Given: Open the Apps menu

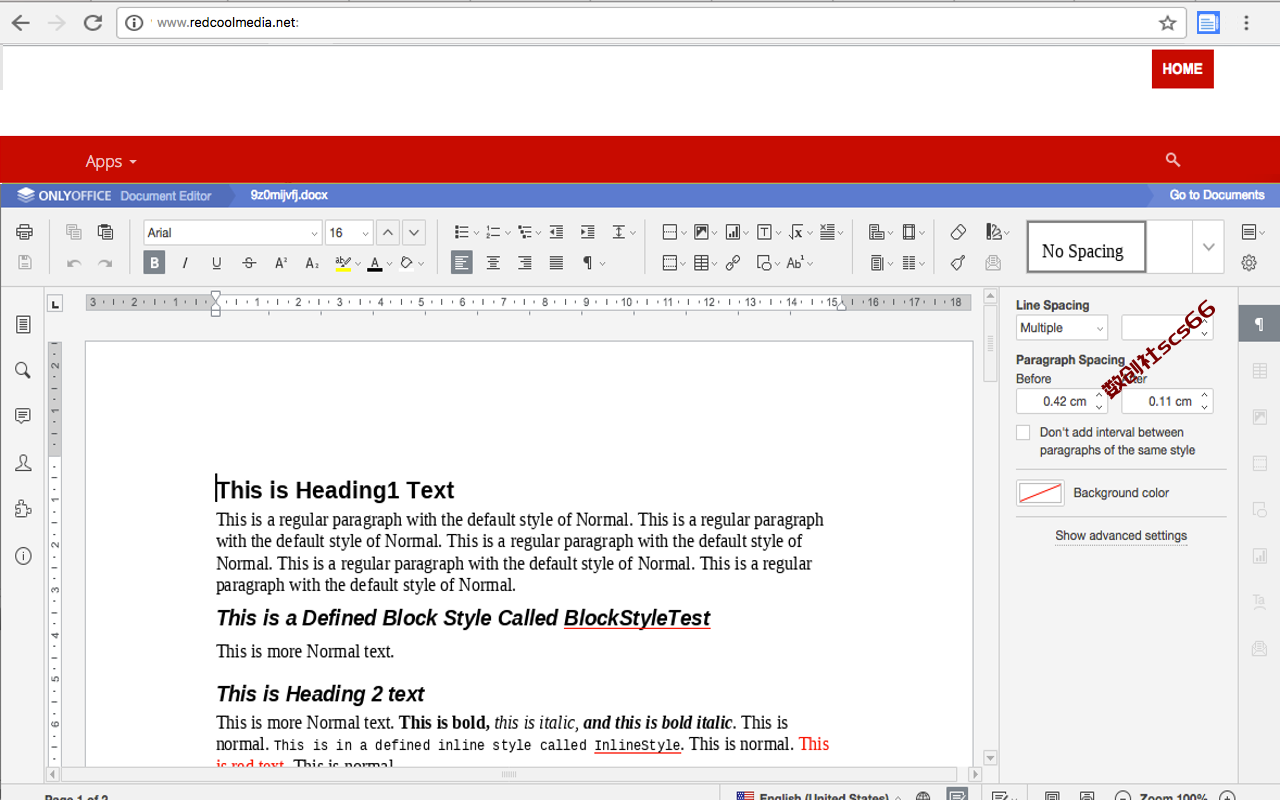Looking at the screenshot, I should 111,161.
